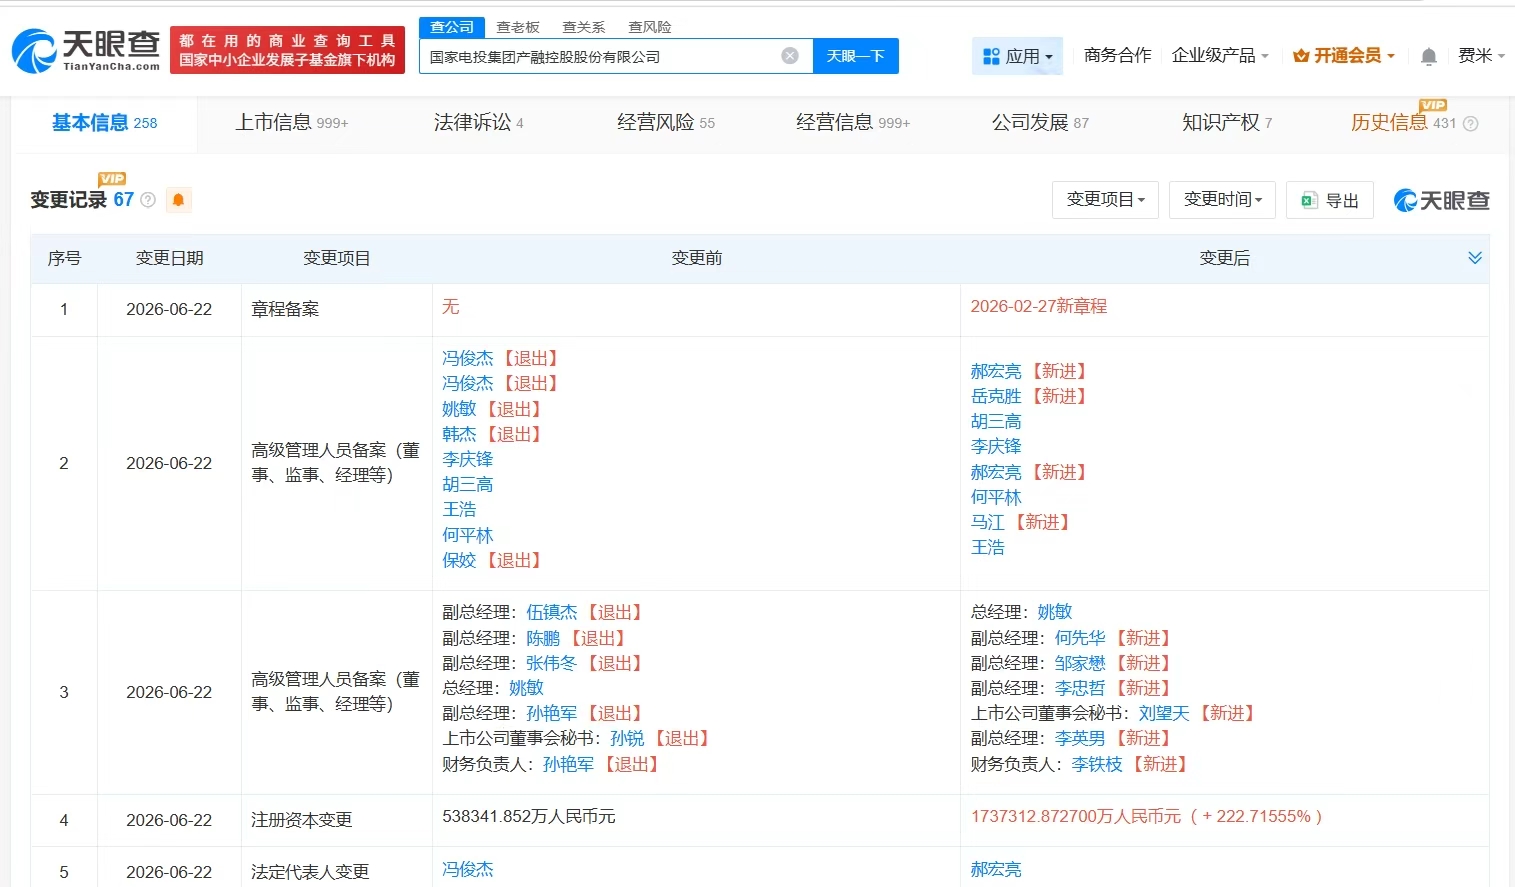Open the 开通会员 membership dropdown
Image resolution: width=1515 pixels, height=887 pixels.
pos(1343,56)
